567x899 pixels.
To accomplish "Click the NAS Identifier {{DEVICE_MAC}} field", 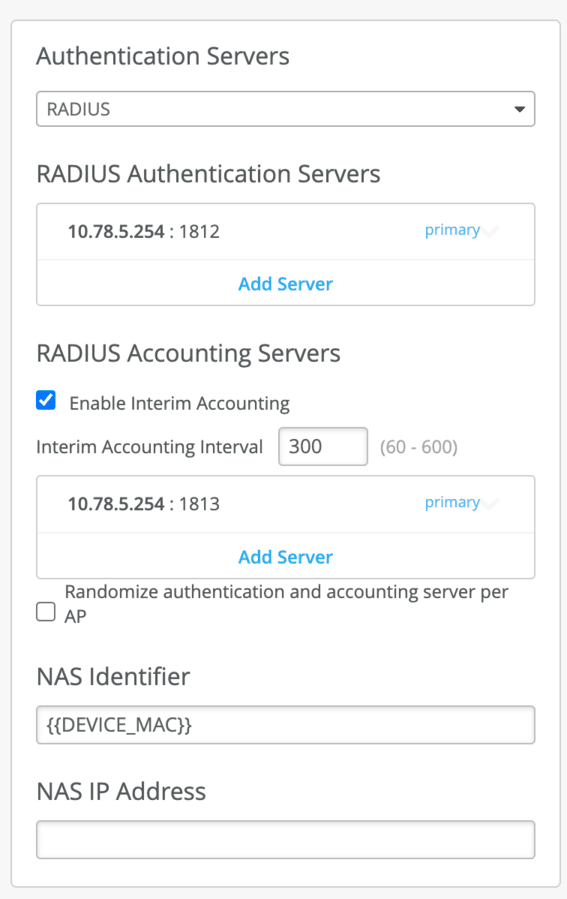I will click(286, 725).
